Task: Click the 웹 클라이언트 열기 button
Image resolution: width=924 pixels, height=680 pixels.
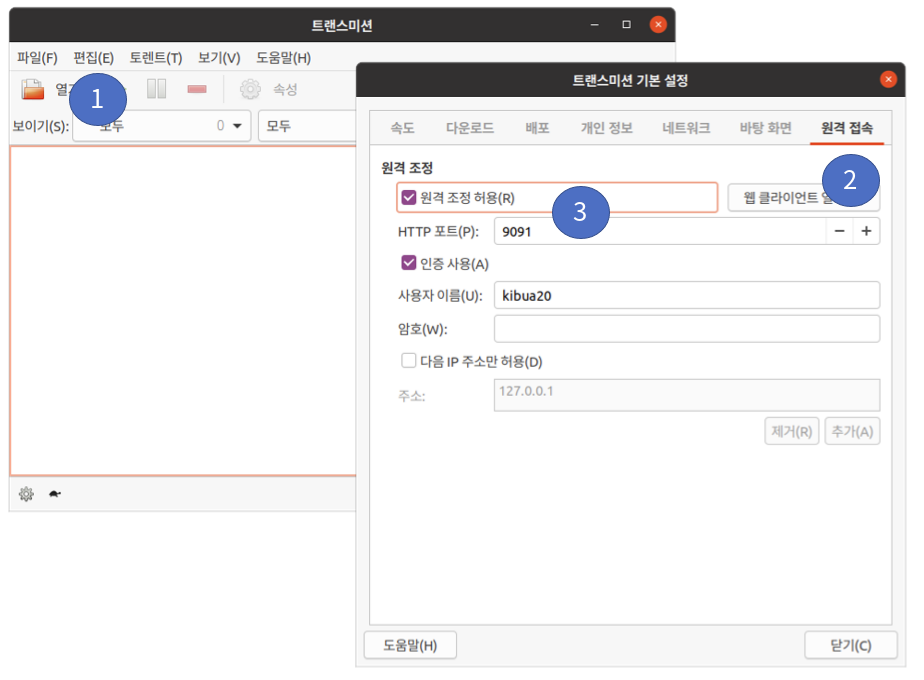Action: tap(803, 197)
